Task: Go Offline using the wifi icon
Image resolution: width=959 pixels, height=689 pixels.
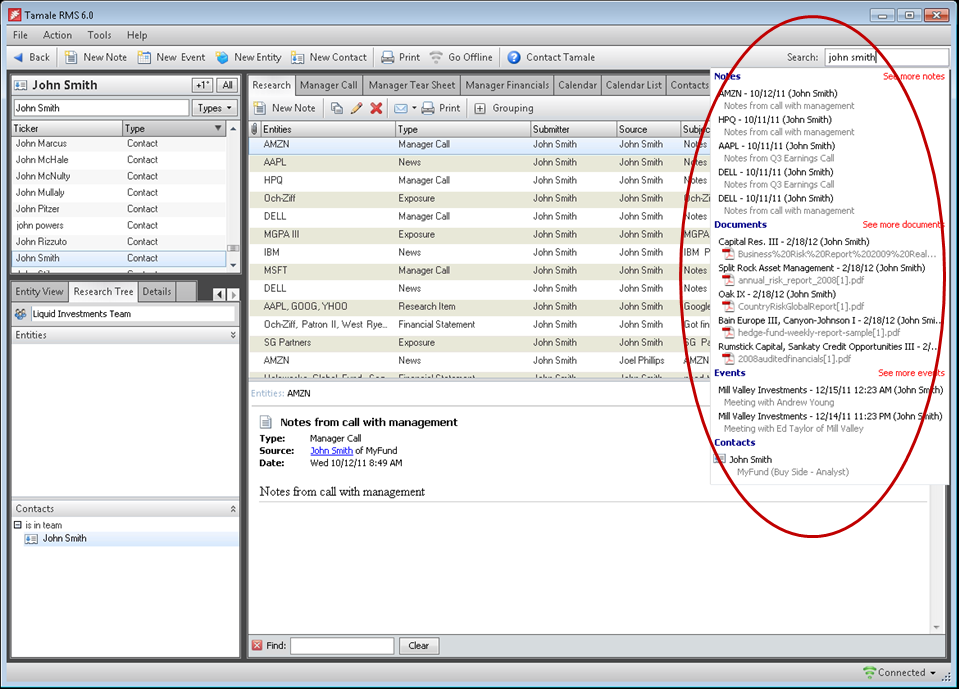Action: pos(436,57)
